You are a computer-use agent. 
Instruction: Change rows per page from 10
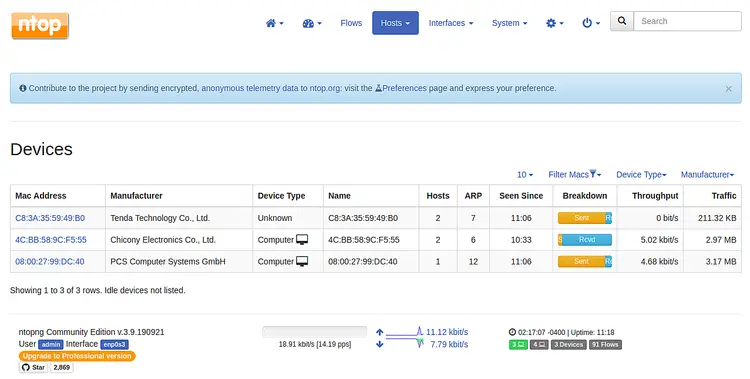point(525,175)
